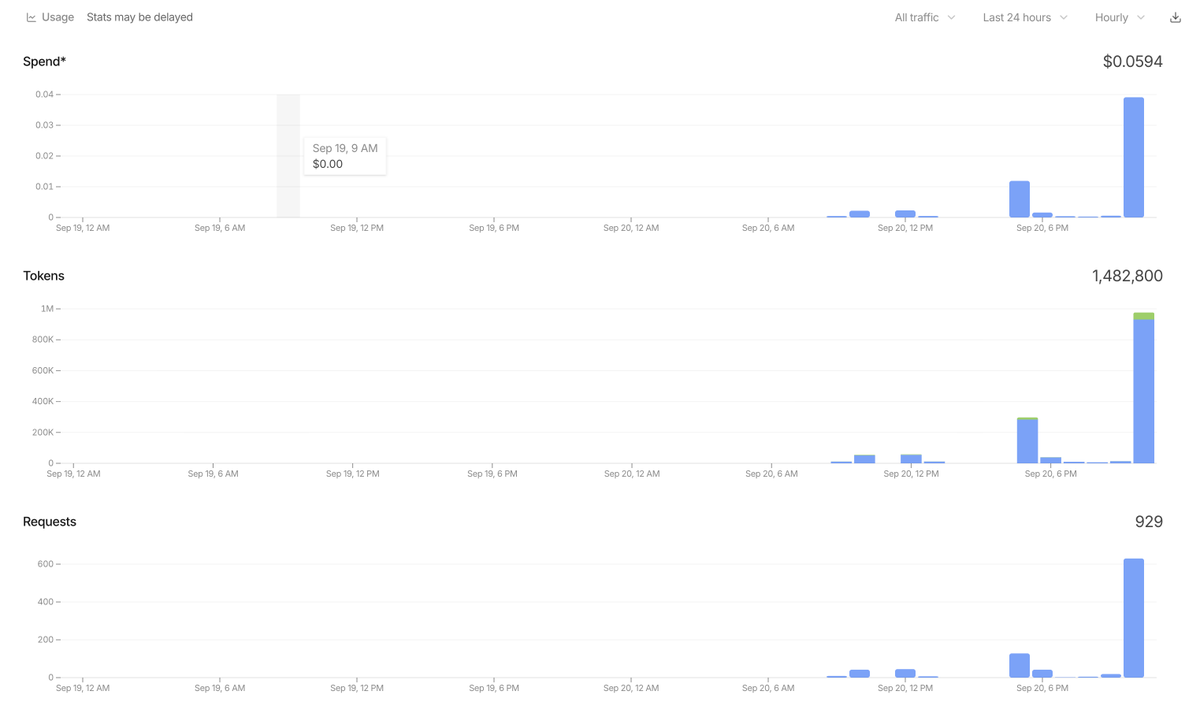
Task: Click the 0.03 label on the Spend axis
Action: [44, 125]
